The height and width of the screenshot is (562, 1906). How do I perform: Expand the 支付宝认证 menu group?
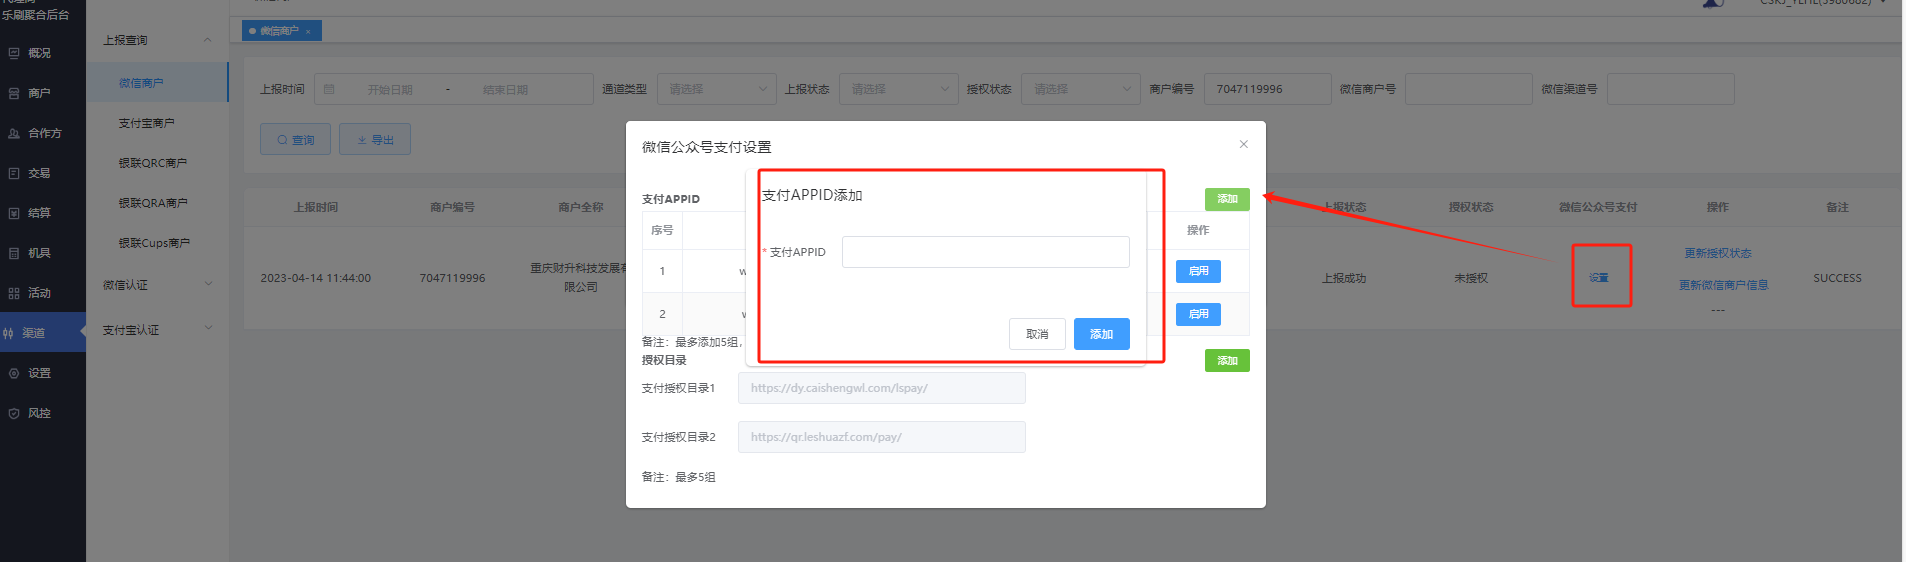(208, 327)
